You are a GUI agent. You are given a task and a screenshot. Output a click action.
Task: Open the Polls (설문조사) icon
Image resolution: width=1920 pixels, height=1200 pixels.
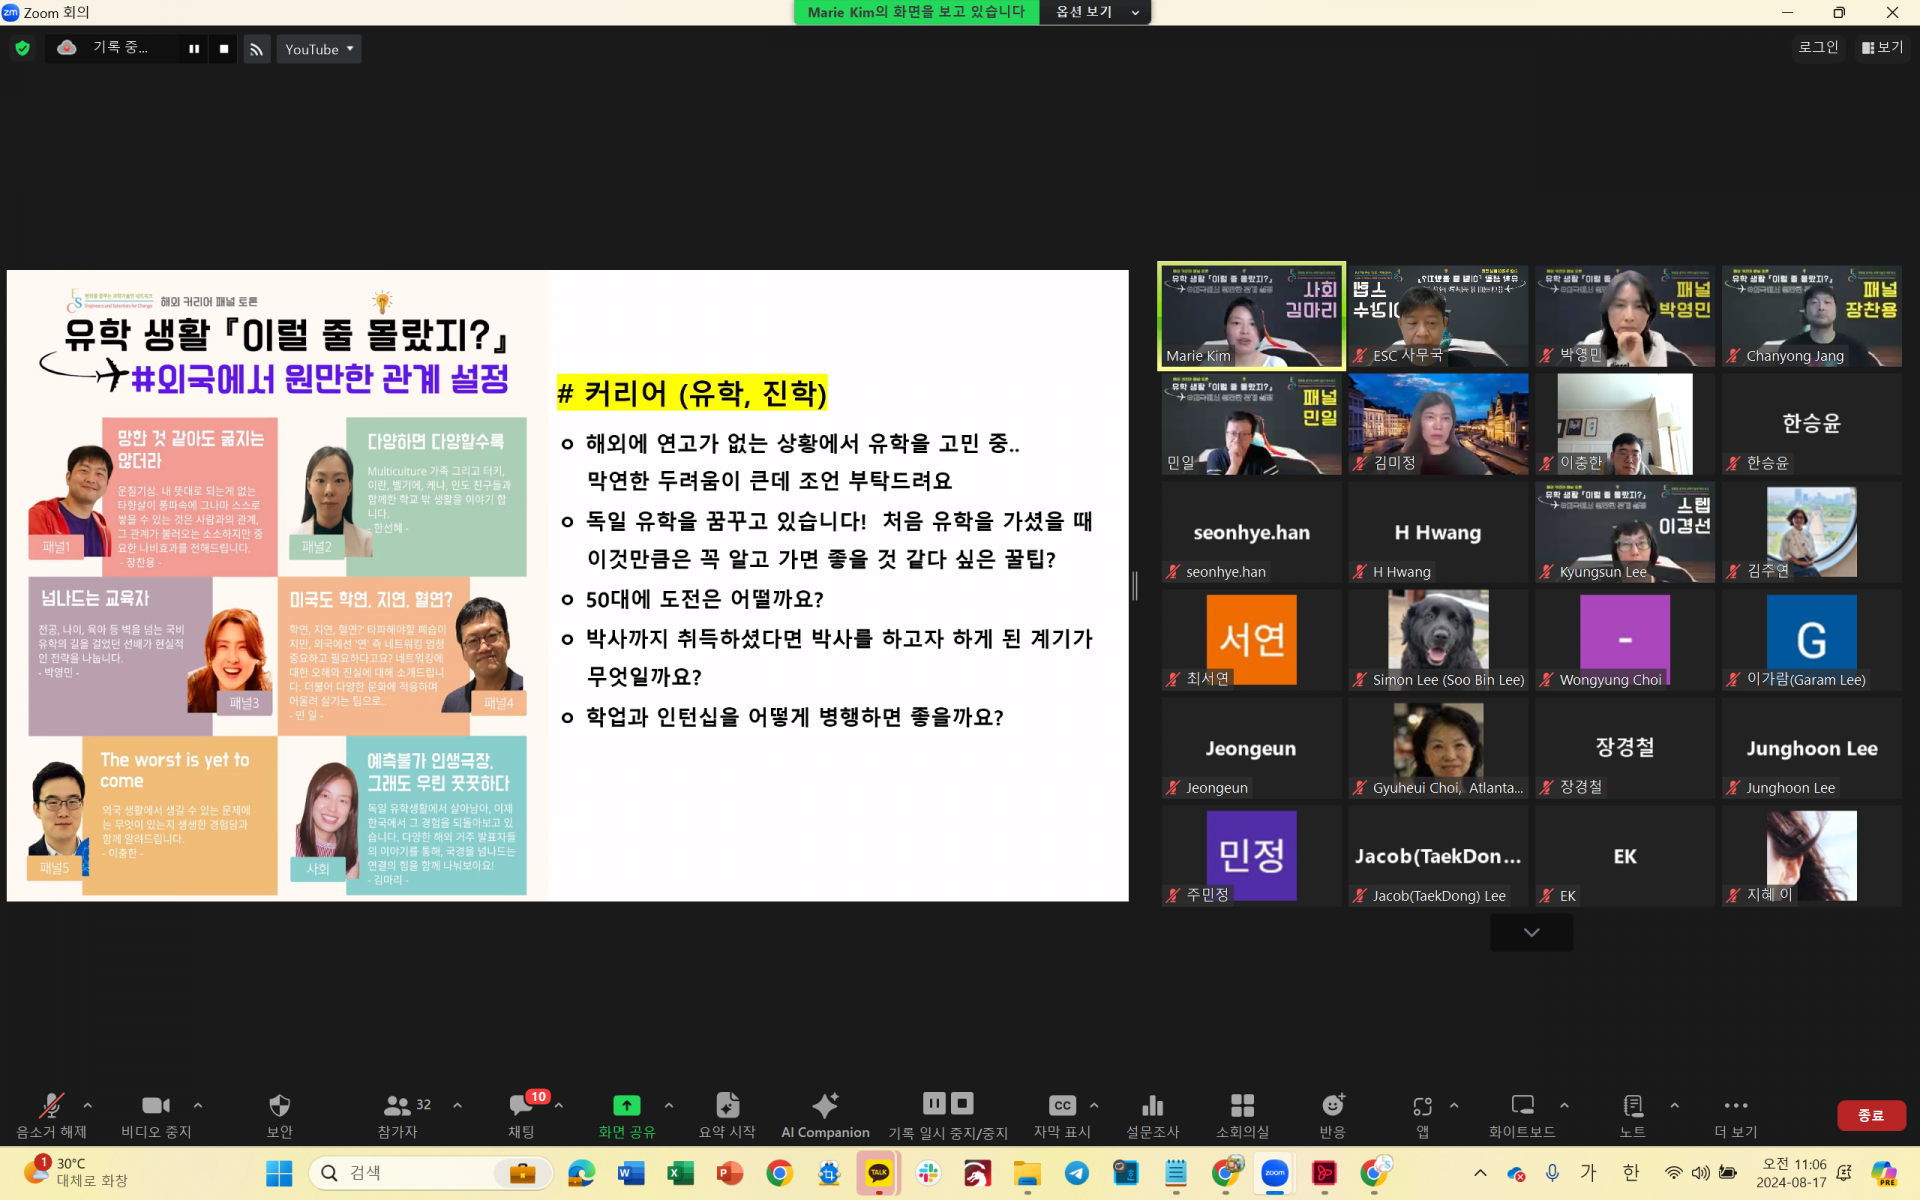[x=1152, y=1105]
